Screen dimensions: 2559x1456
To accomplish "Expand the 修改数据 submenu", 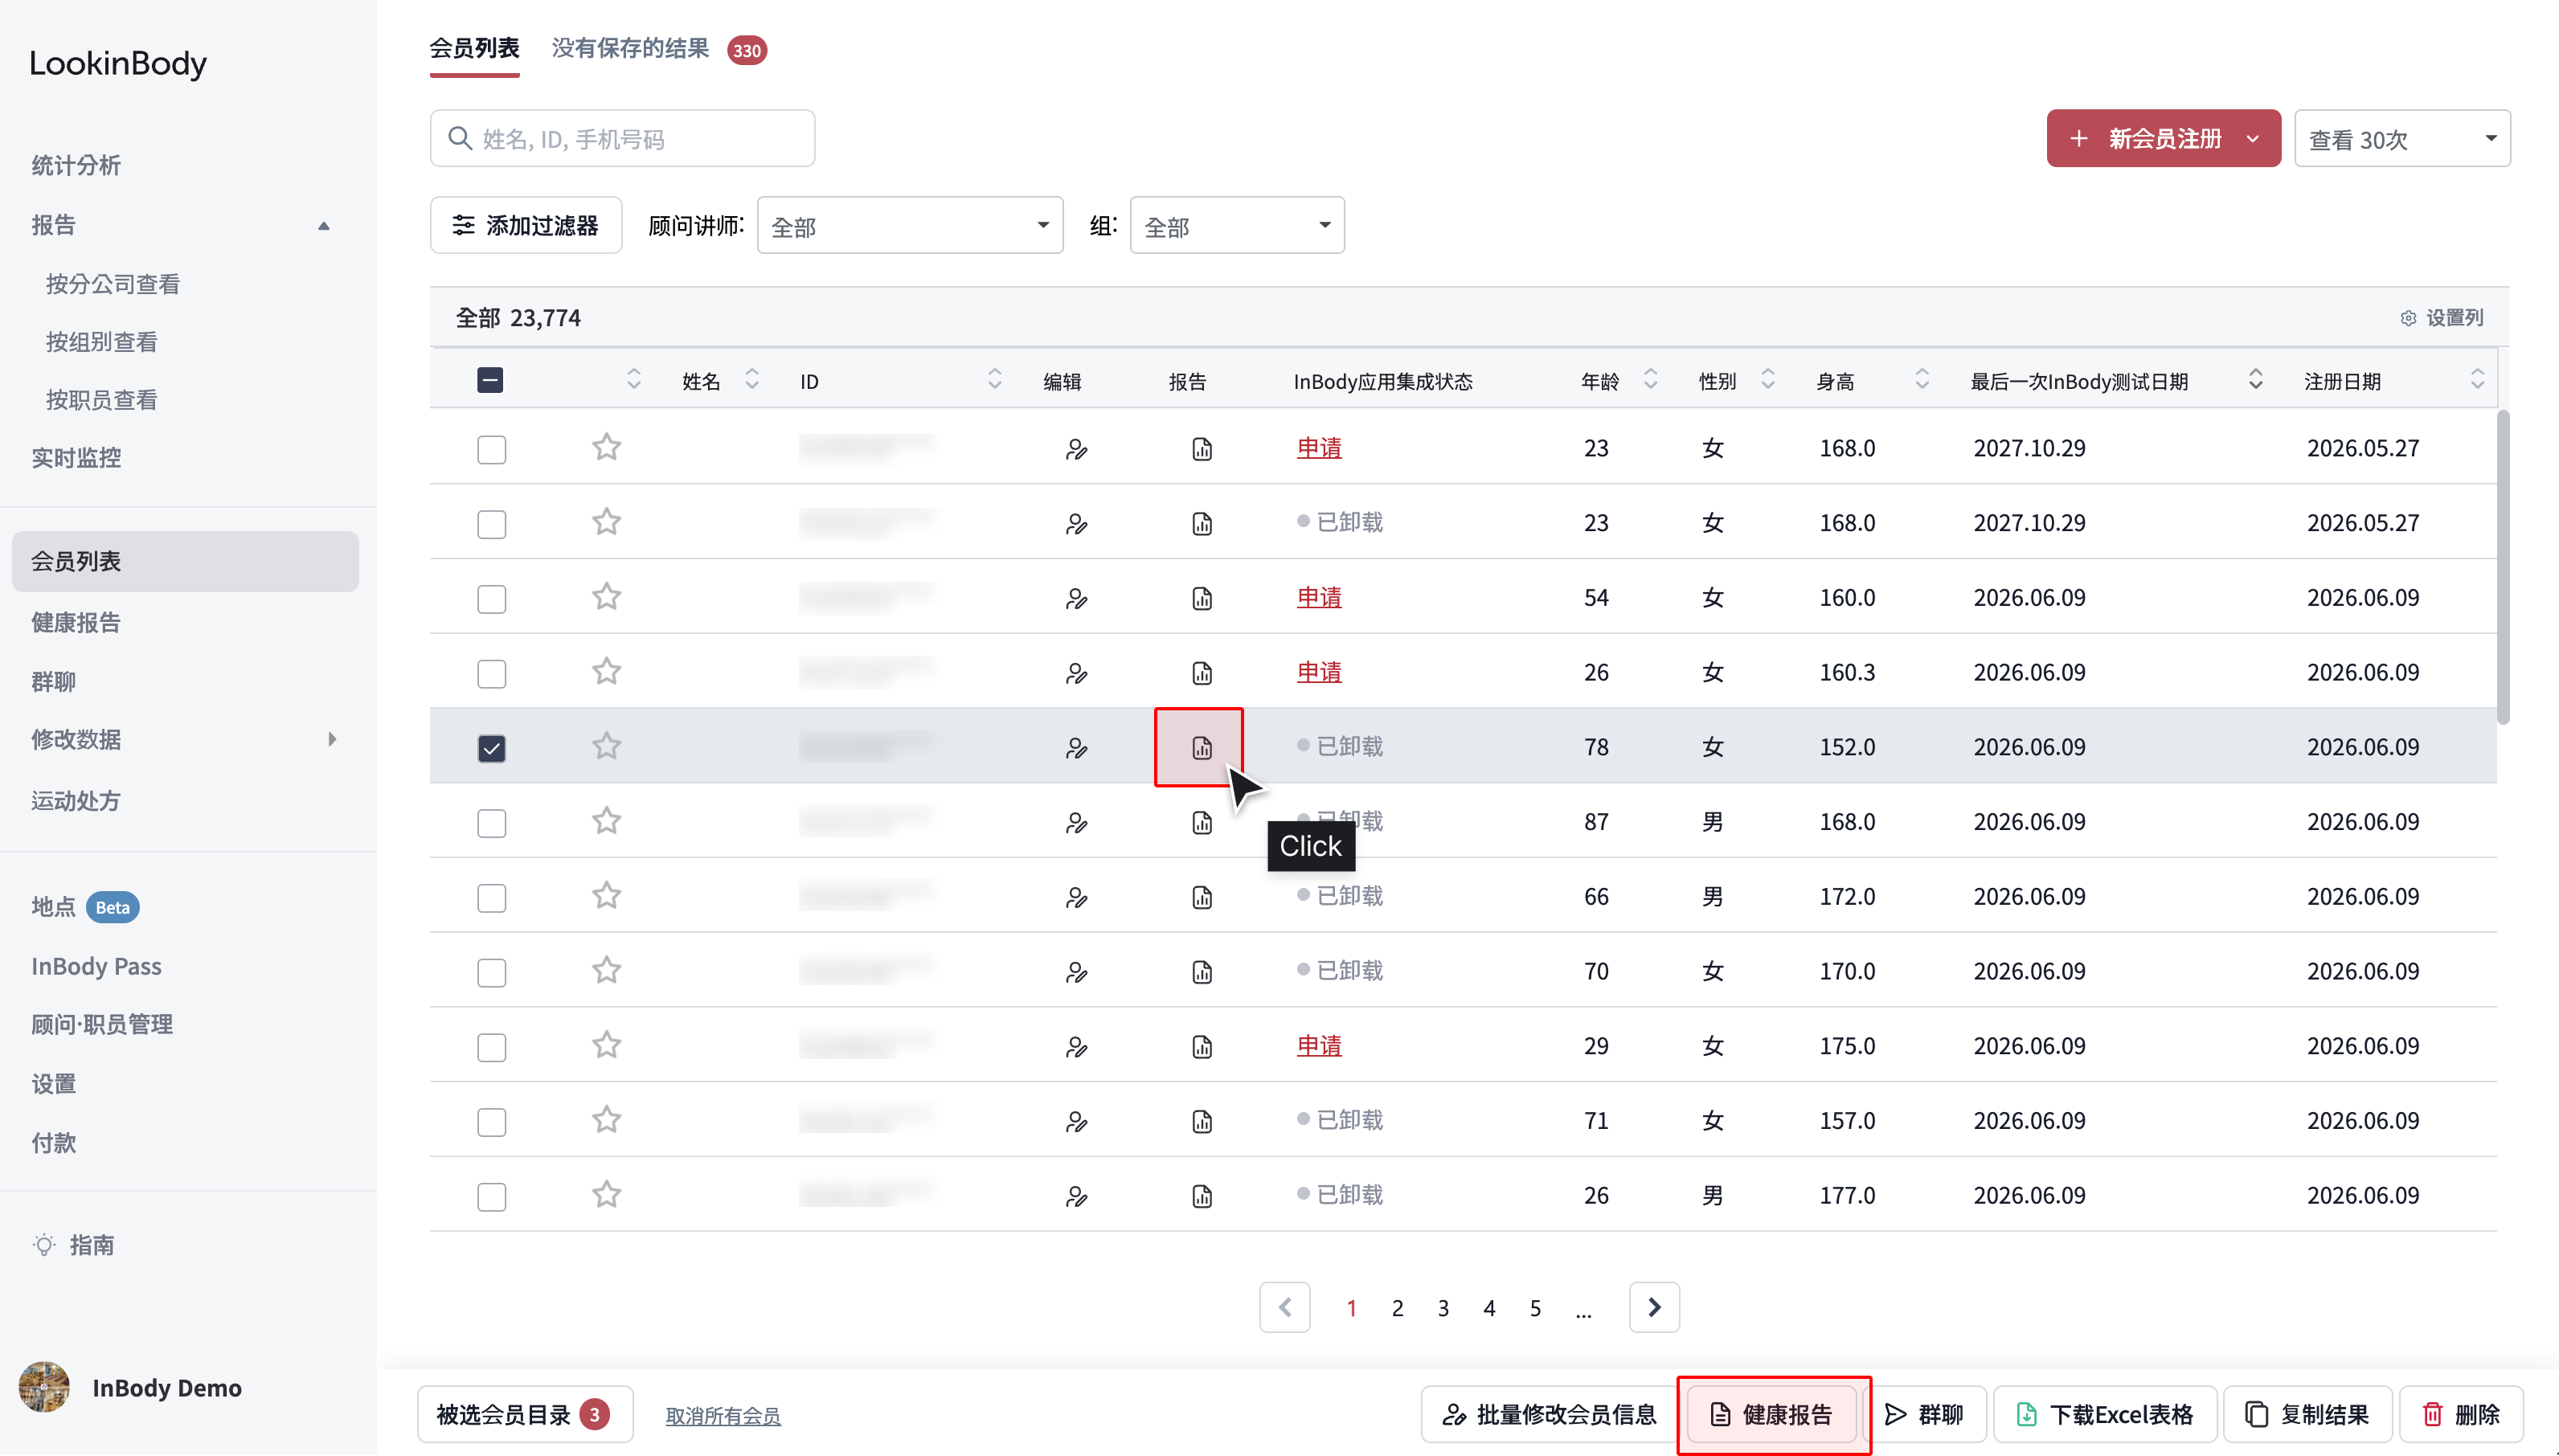I will [x=332, y=739].
